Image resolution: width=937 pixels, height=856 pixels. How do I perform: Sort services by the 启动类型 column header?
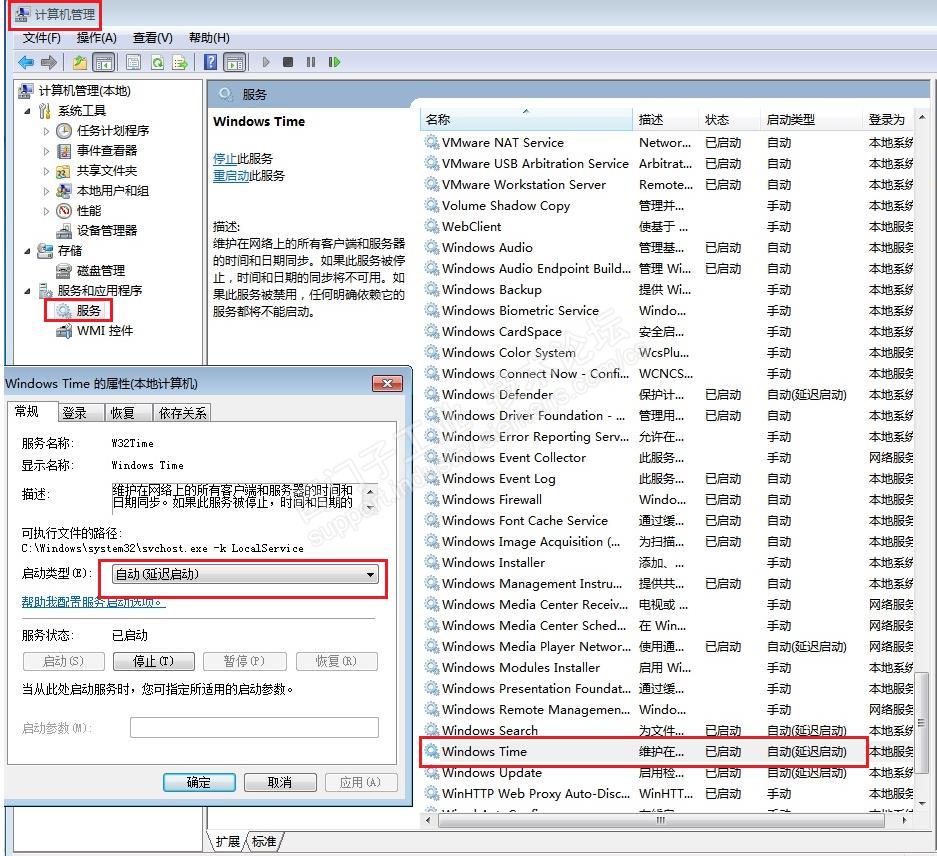coord(812,120)
